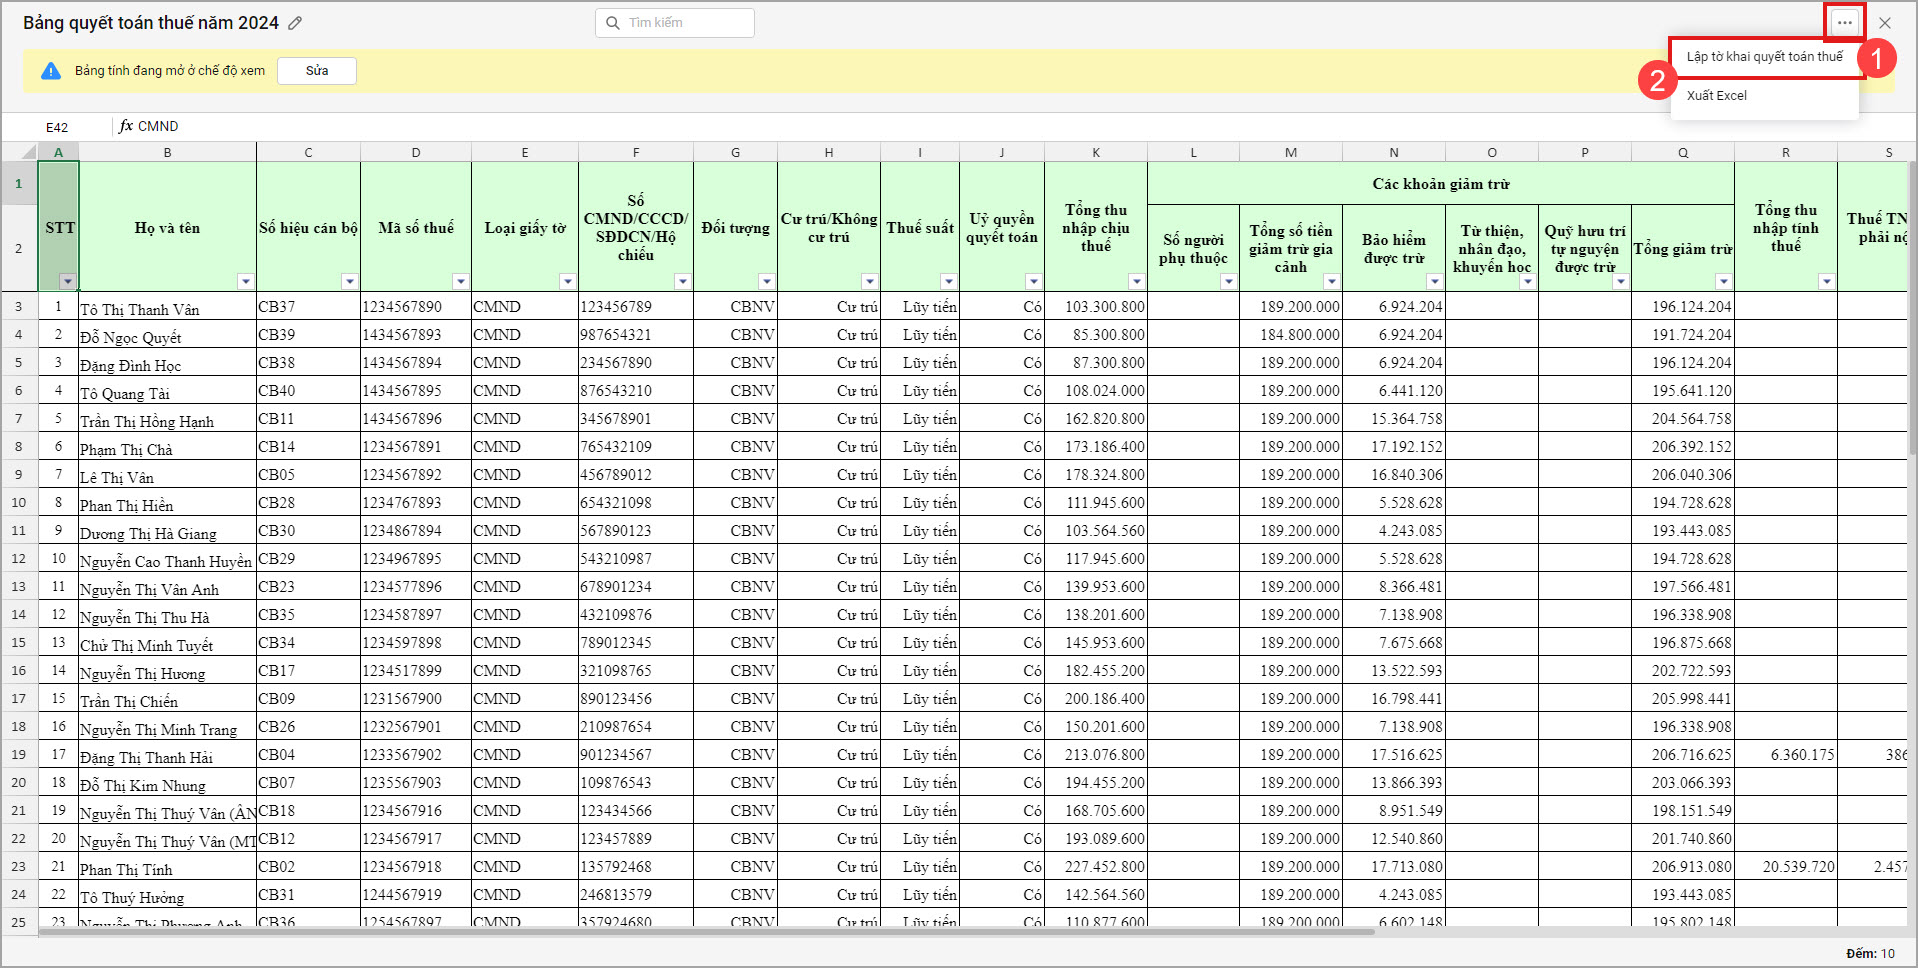Expand the Tổng giảm trừ column filter
Image resolution: width=1918 pixels, height=968 pixels.
click(x=1723, y=282)
